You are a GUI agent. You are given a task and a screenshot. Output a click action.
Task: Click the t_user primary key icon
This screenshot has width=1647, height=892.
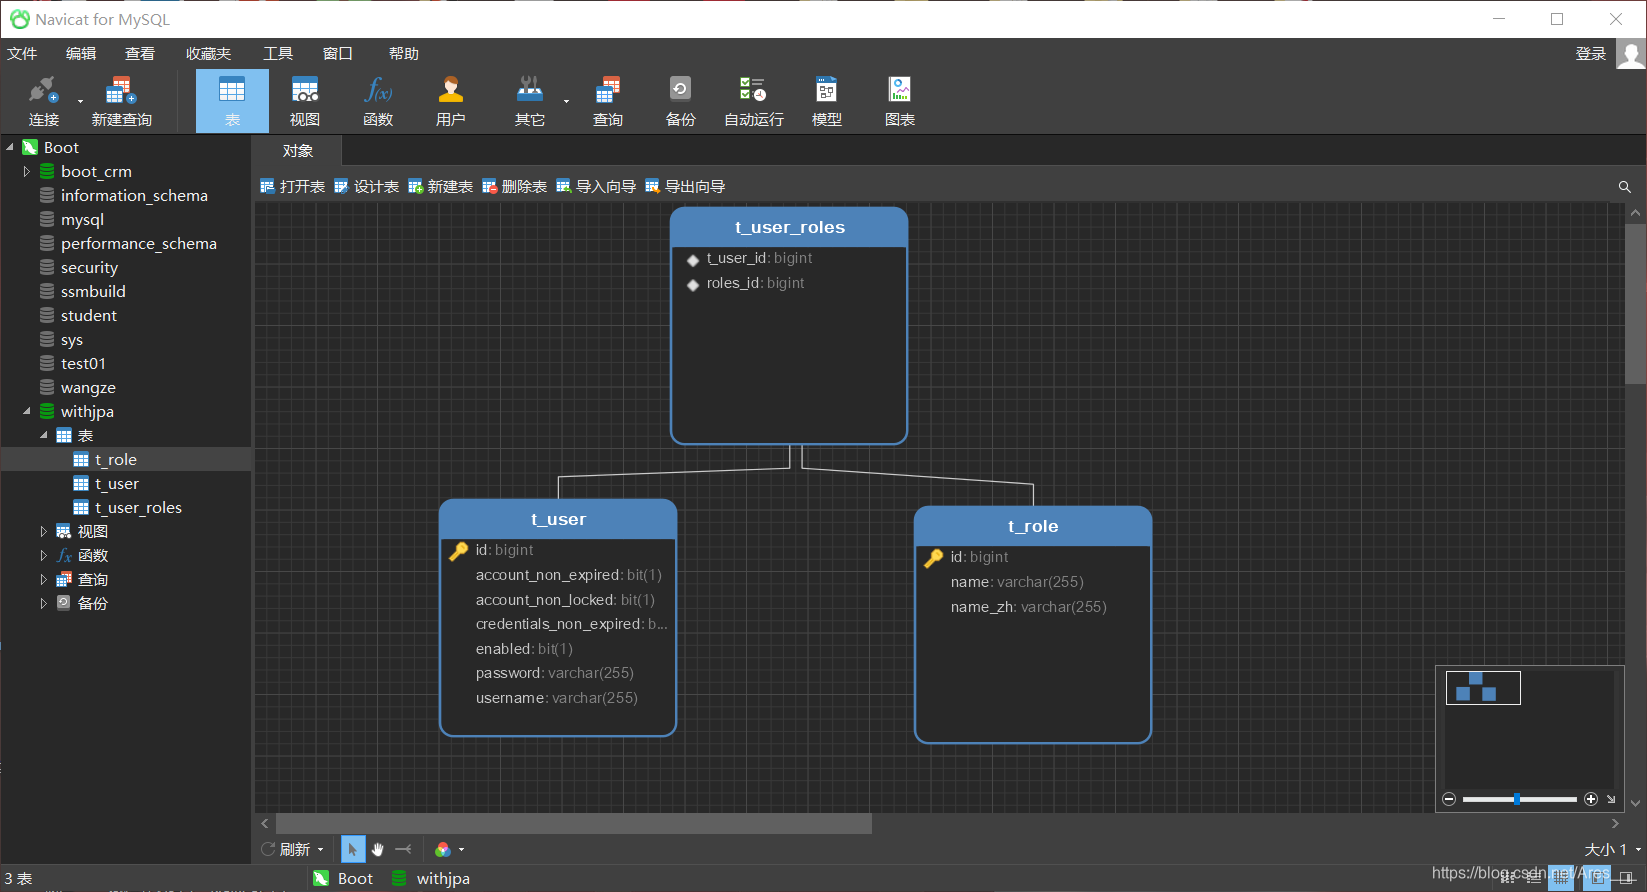click(x=459, y=550)
